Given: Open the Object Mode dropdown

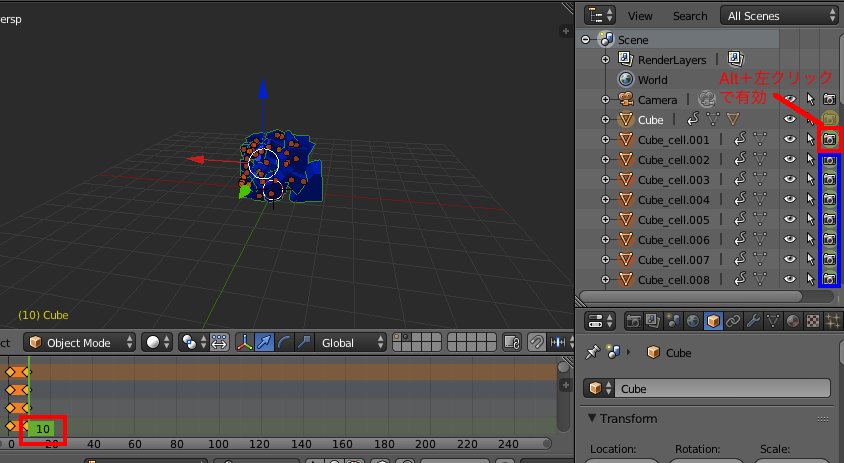Looking at the screenshot, I should pyautogui.click(x=79, y=342).
